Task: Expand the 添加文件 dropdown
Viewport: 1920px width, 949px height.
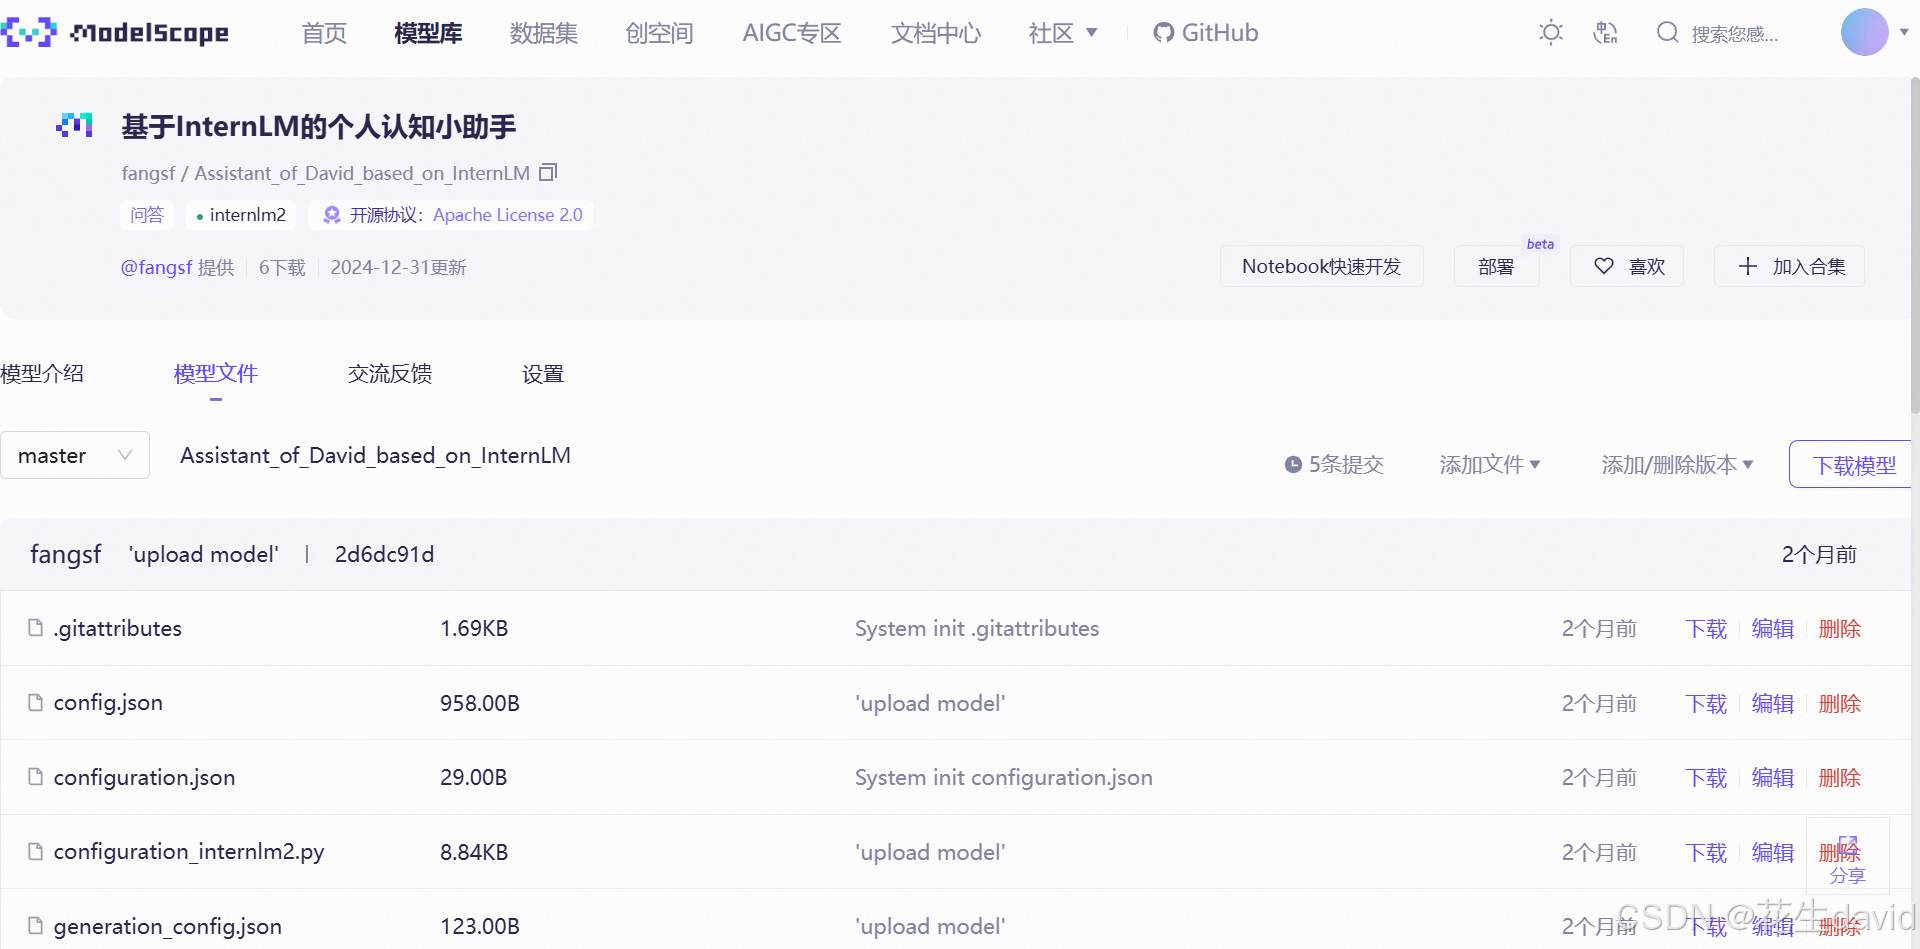Action: click(1490, 465)
